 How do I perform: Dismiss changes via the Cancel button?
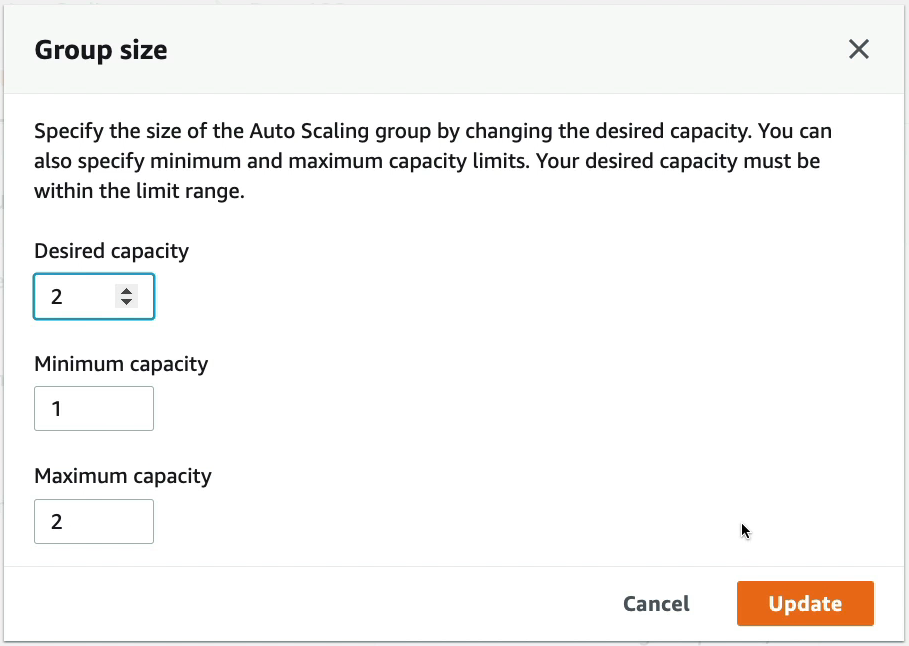(656, 604)
